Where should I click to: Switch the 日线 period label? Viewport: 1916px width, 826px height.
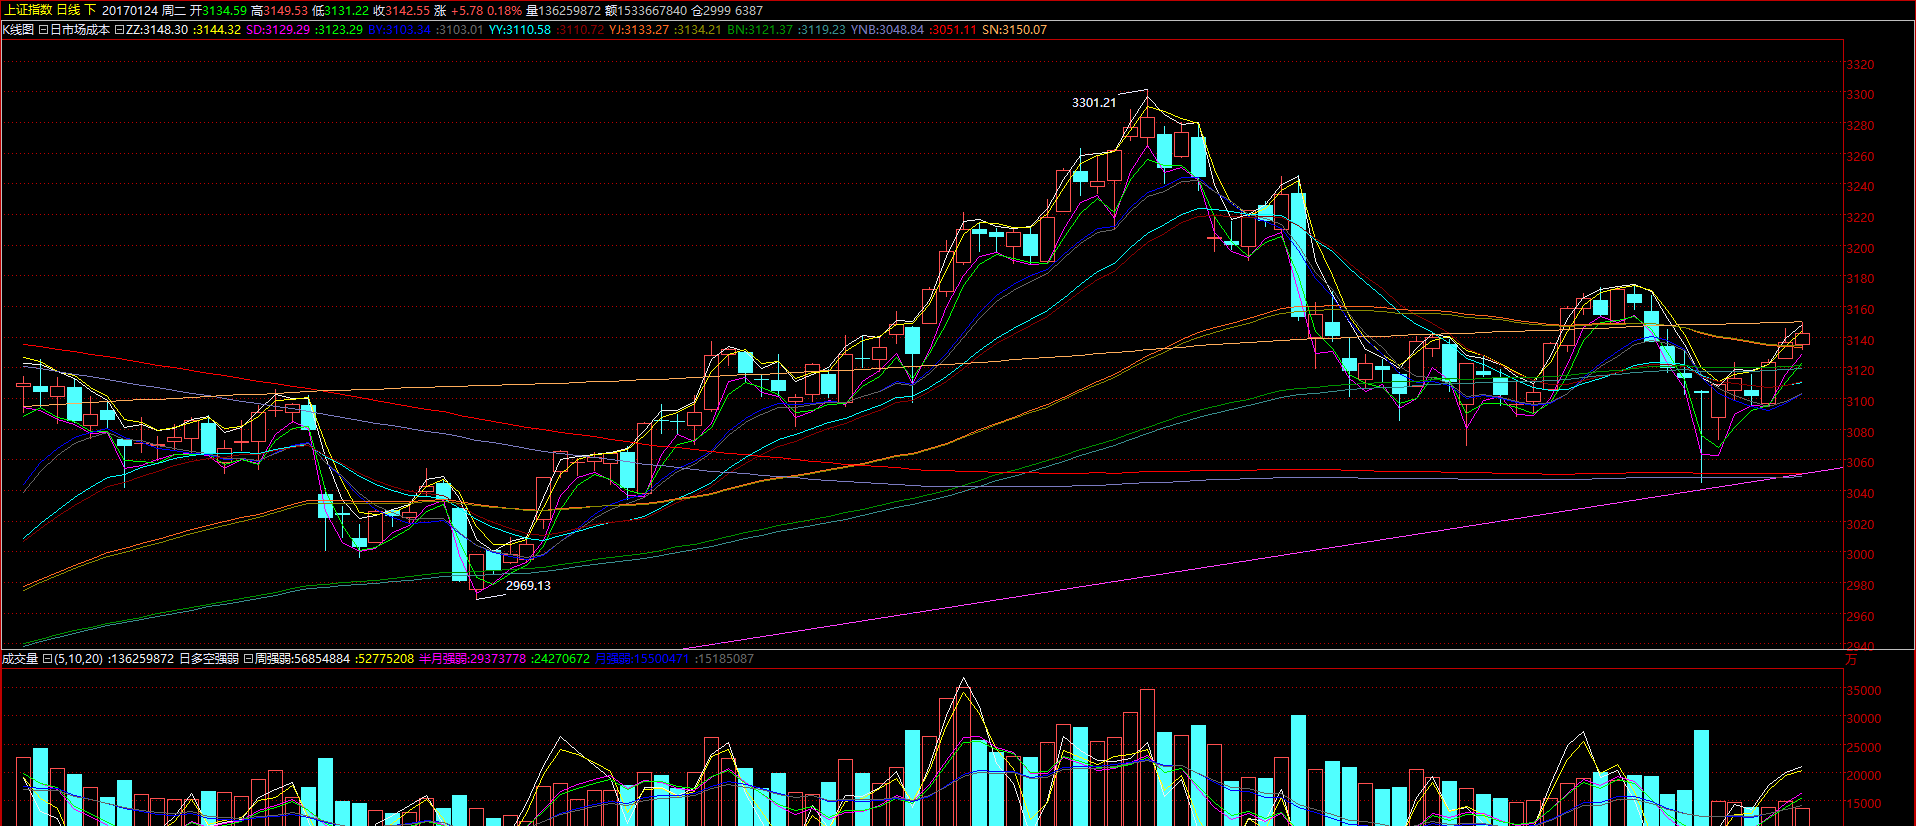coord(69,10)
